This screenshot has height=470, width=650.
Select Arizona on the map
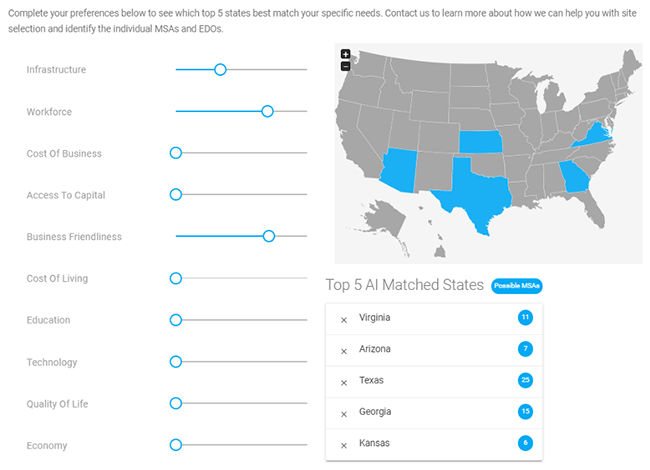(400, 170)
